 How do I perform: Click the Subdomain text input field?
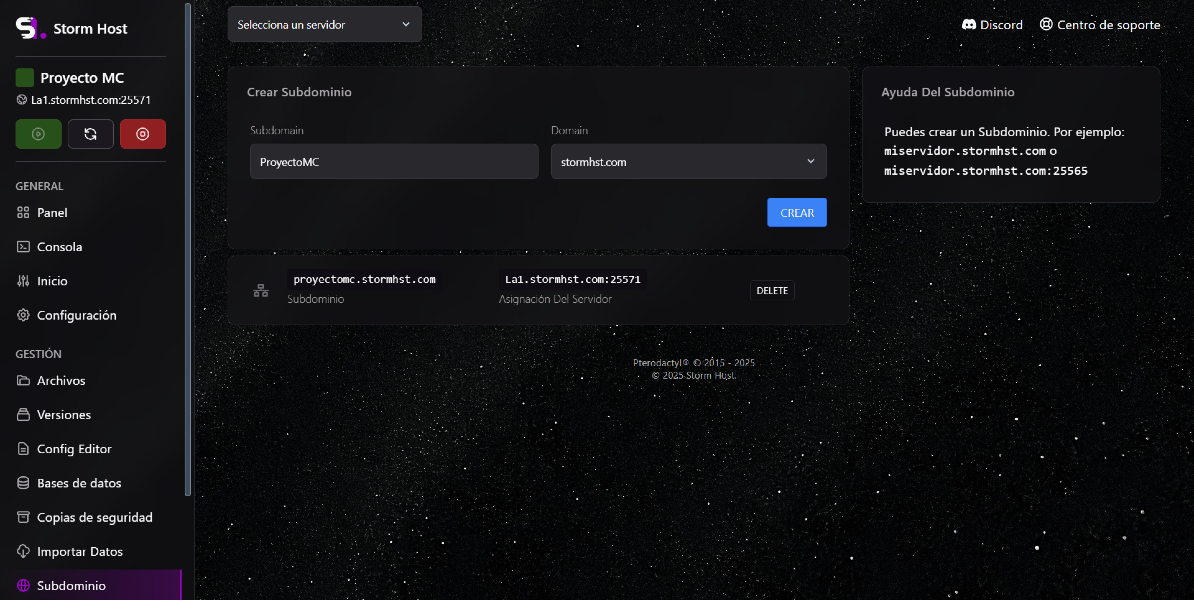(394, 162)
